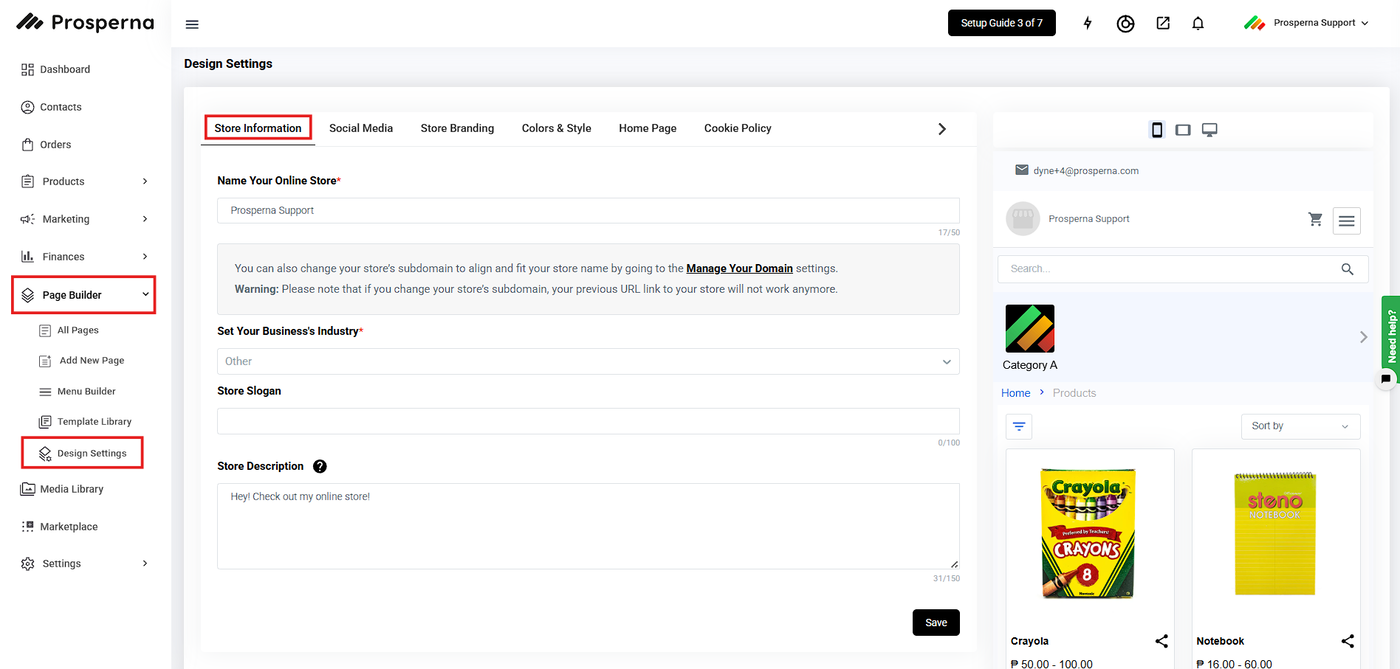The width and height of the screenshot is (1400, 669).
Task: Select Category A thumbnail
Action: [1030, 329]
